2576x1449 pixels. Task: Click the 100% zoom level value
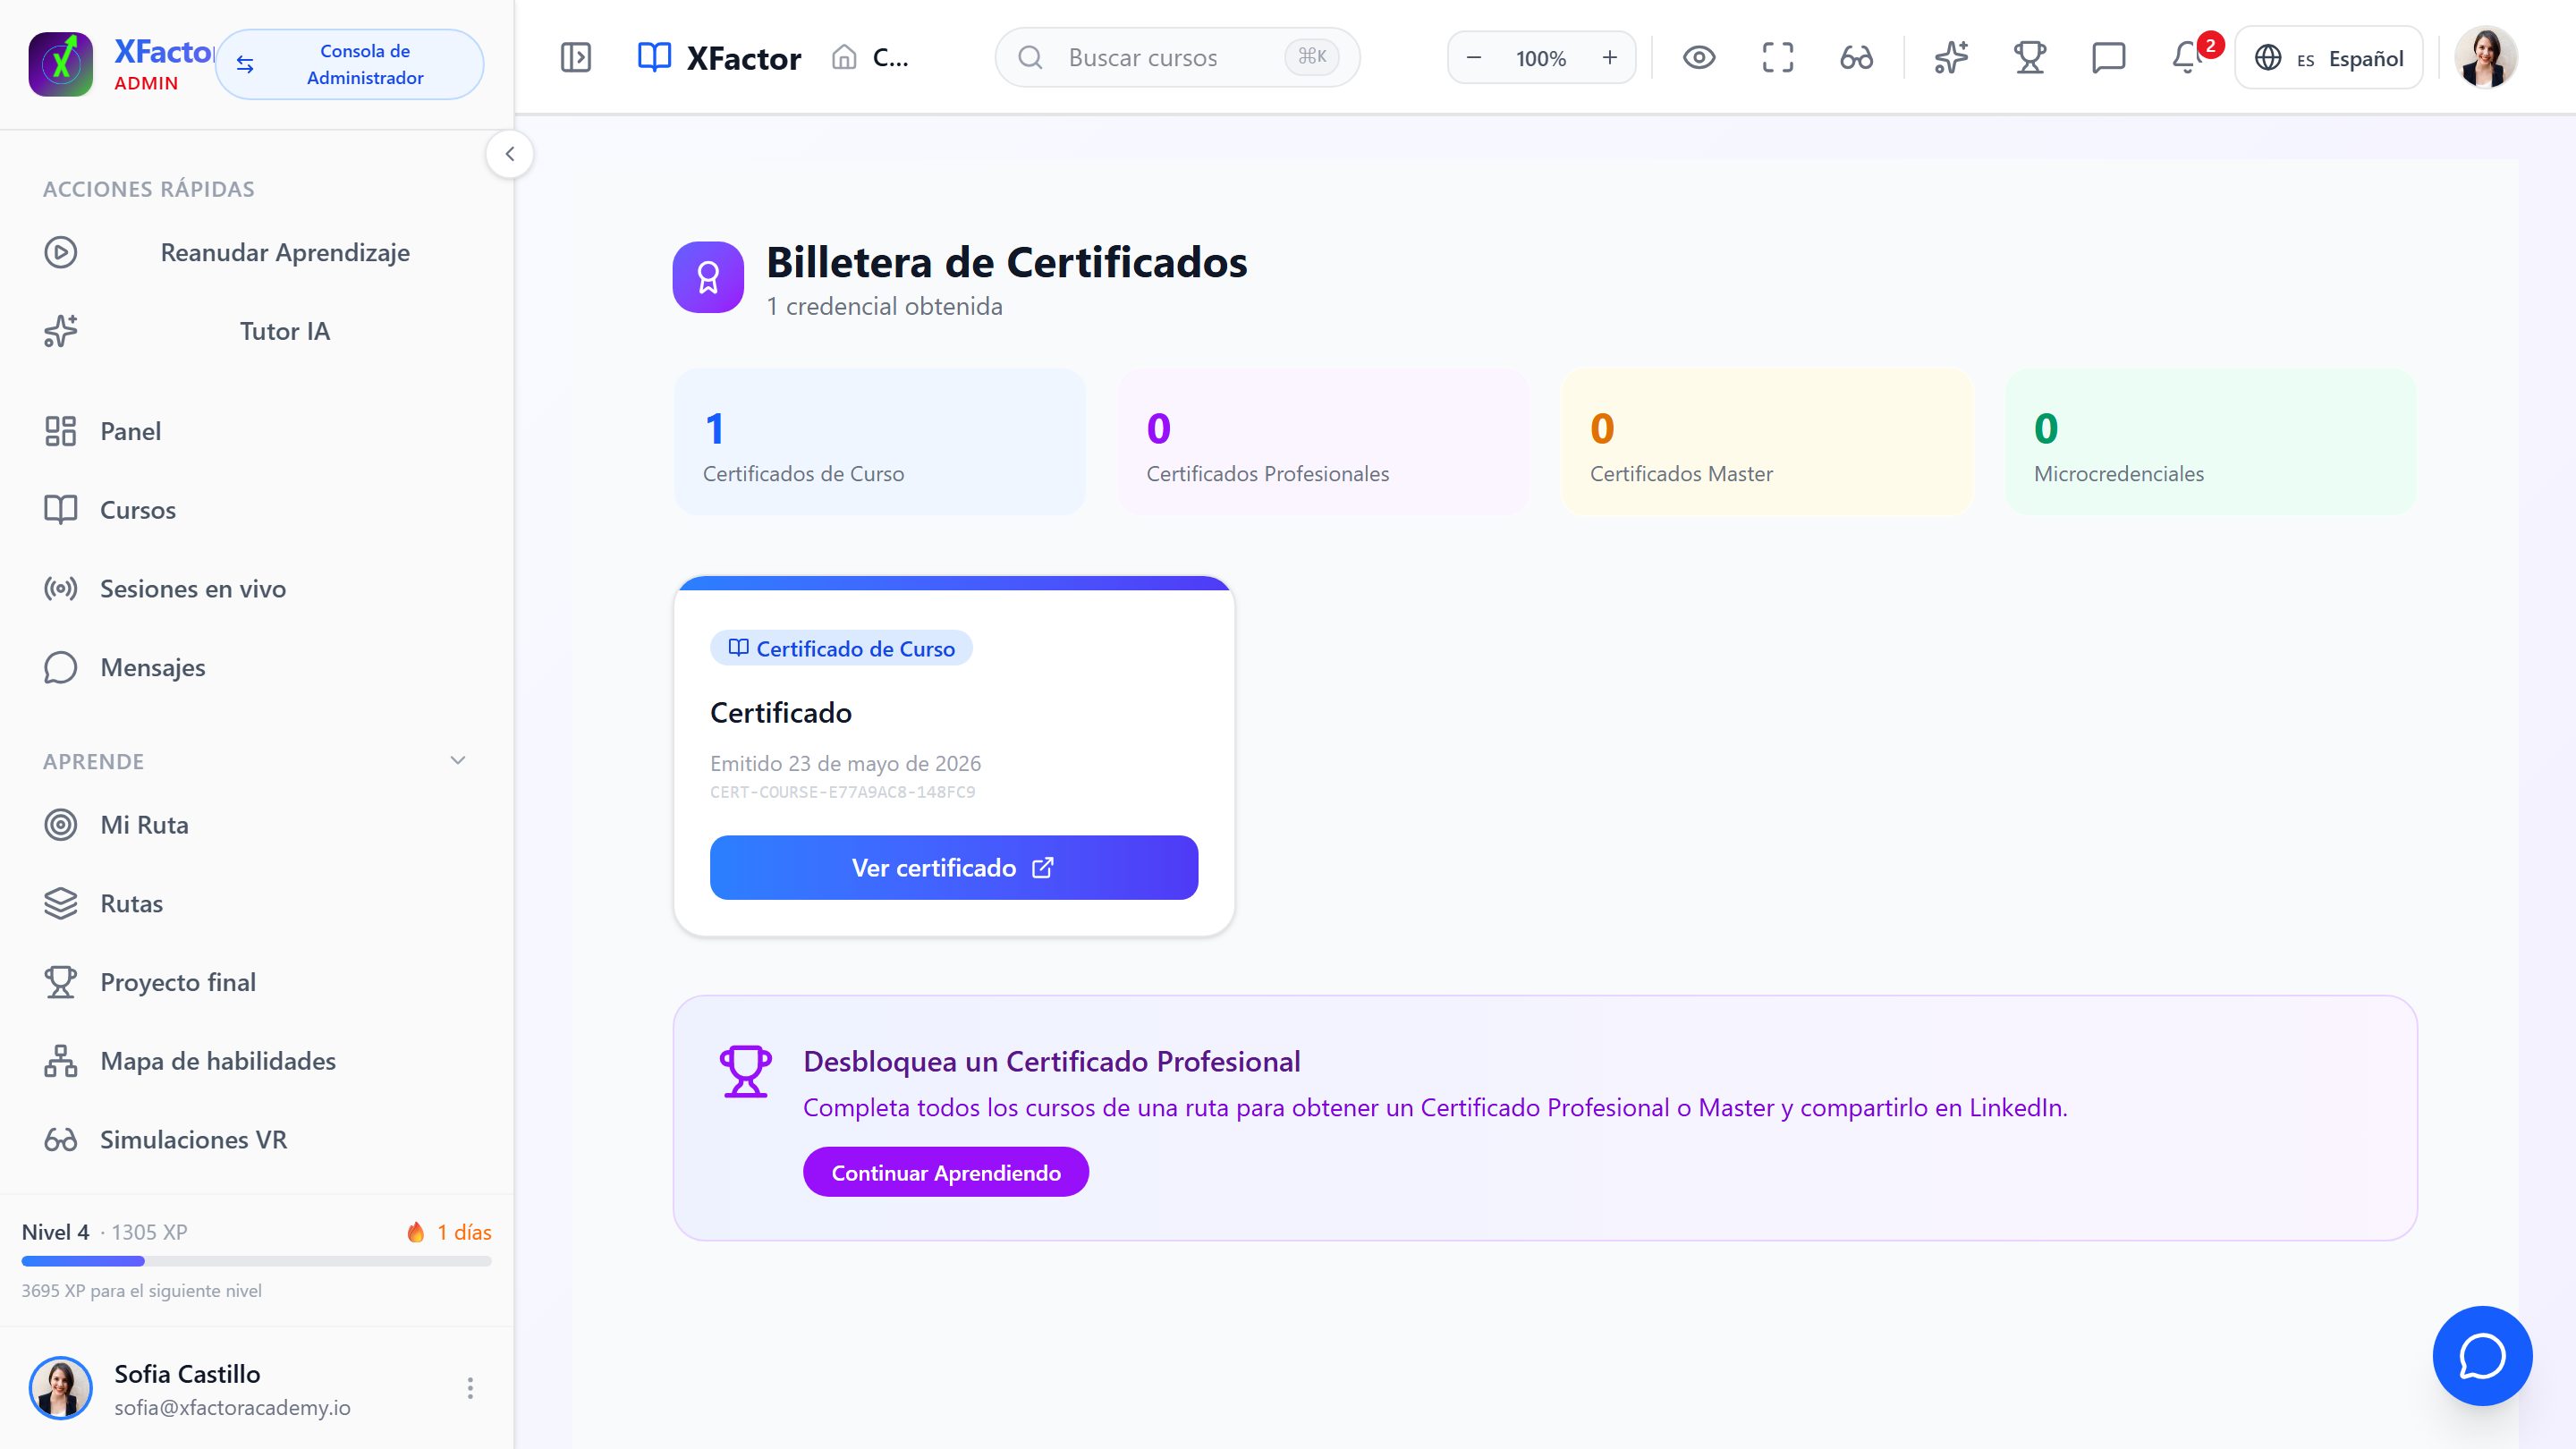[1541, 59]
